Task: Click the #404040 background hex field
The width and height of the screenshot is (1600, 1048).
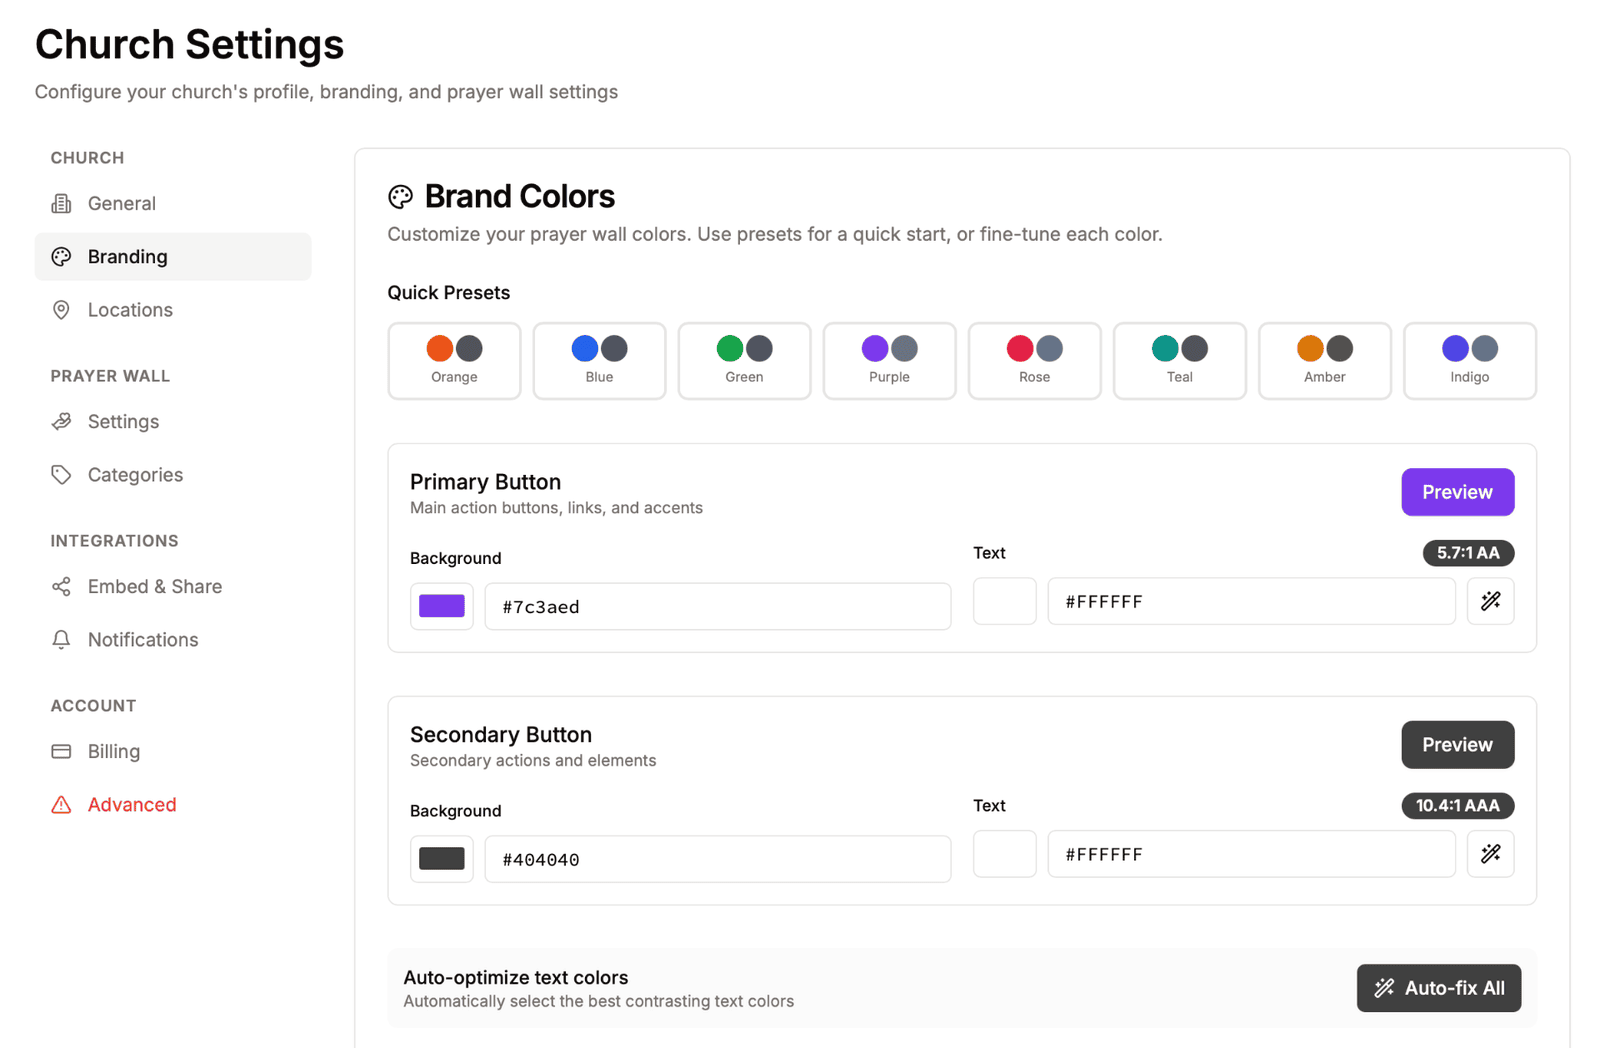Action: click(717, 859)
